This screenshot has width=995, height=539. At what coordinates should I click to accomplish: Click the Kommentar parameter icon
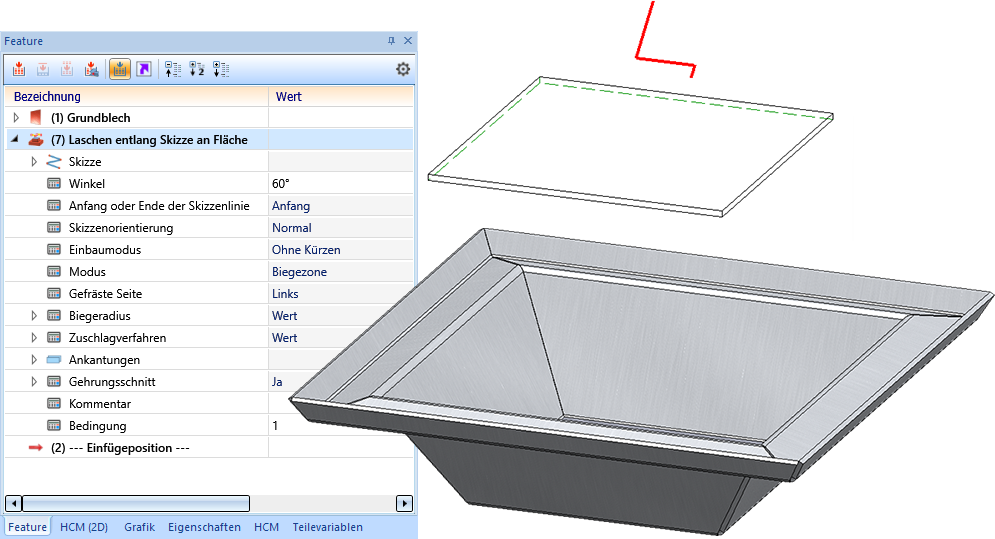pos(54,404)
